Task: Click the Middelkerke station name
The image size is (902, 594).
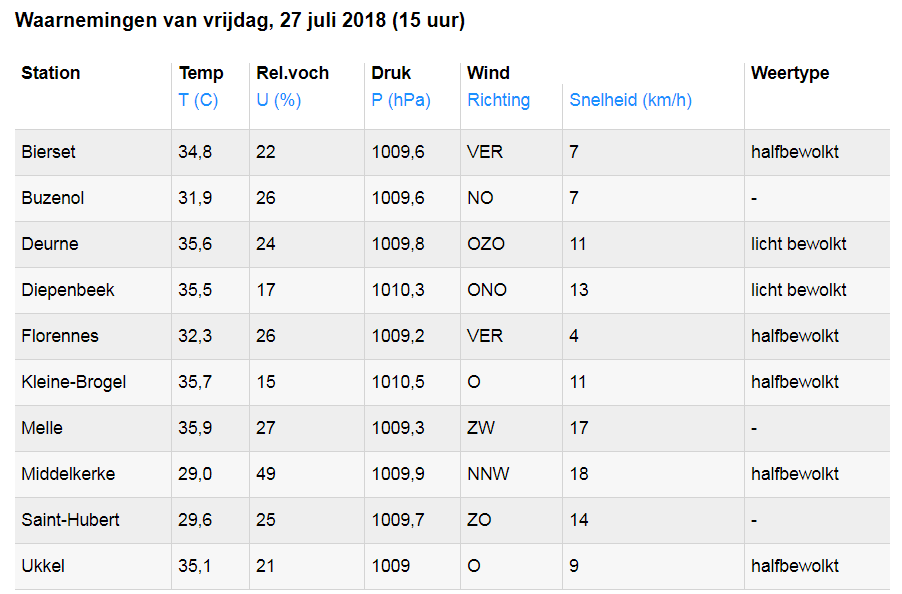Action: (x=67, y=474)
